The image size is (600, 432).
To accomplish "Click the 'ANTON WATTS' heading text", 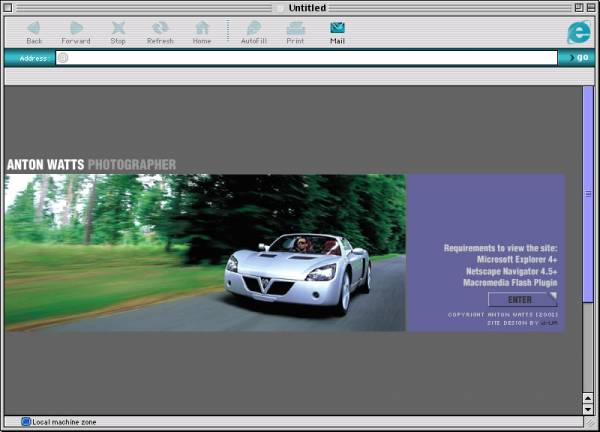I will [x=46, y=165].
